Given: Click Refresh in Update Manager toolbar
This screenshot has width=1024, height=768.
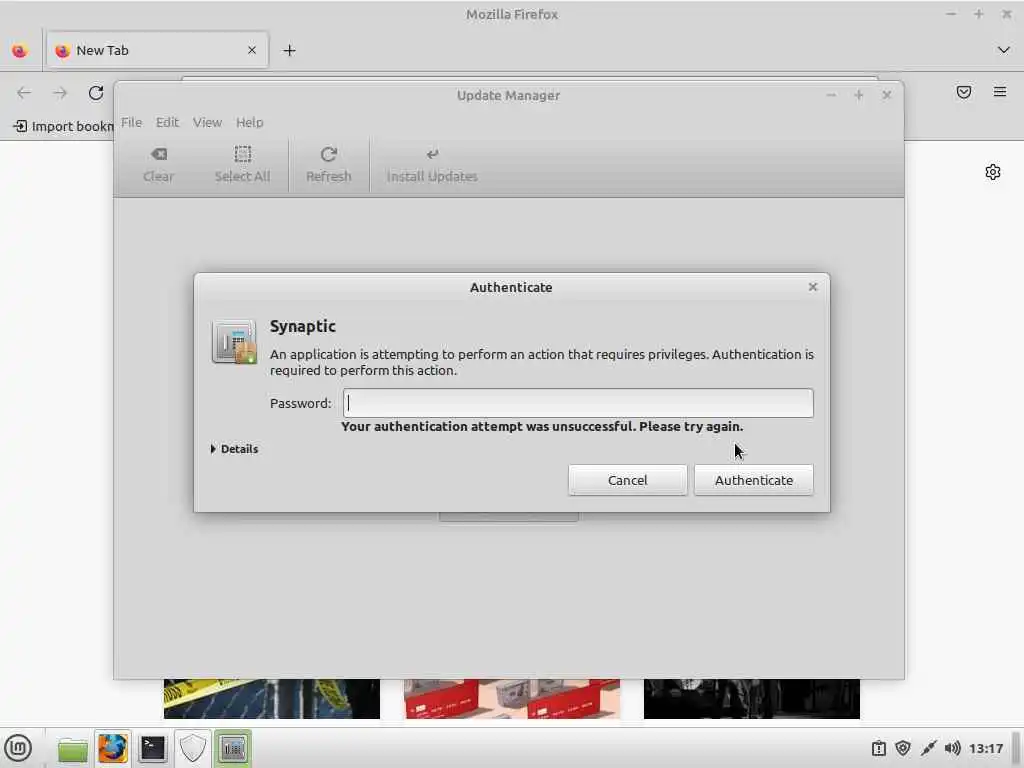Looking at the screenshot, I should coord(328,165).
